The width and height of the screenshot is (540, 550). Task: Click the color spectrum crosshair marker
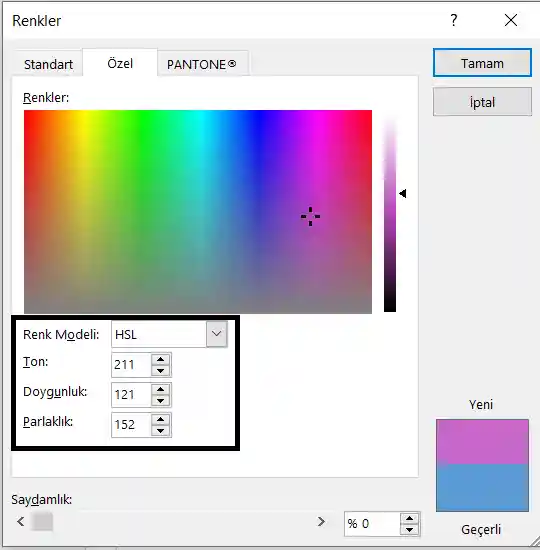point(311,216)
